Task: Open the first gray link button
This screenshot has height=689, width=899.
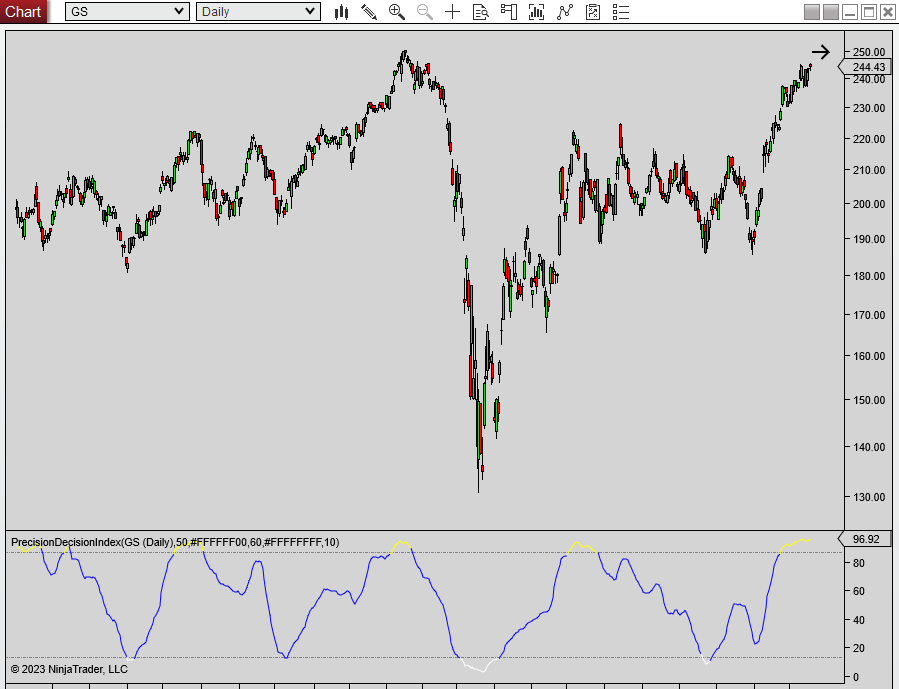Action: click(811, 12)
